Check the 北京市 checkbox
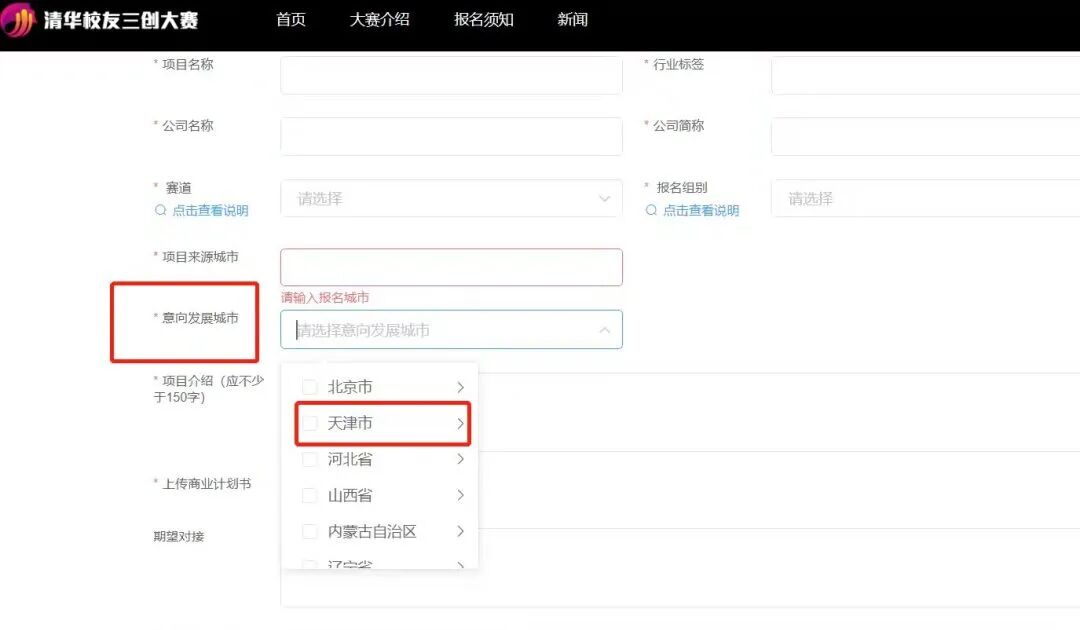Viewport: 1080px width, 630px height. tap(309, 387)
